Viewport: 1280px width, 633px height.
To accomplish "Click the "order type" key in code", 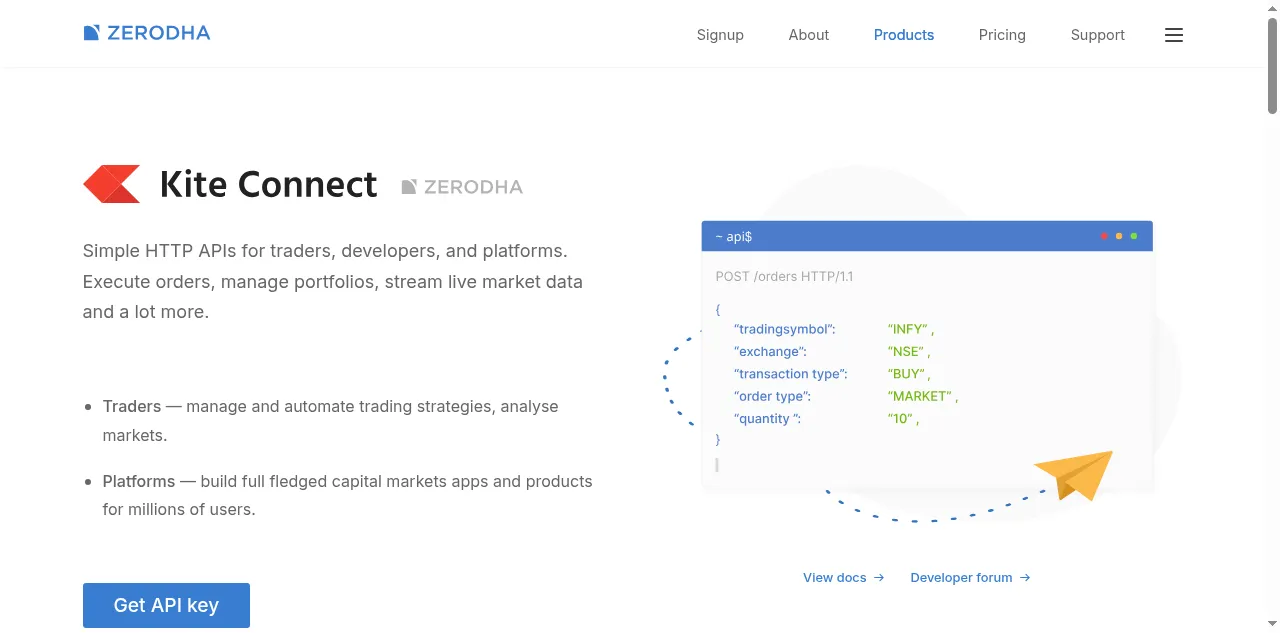I will [772, 396].
